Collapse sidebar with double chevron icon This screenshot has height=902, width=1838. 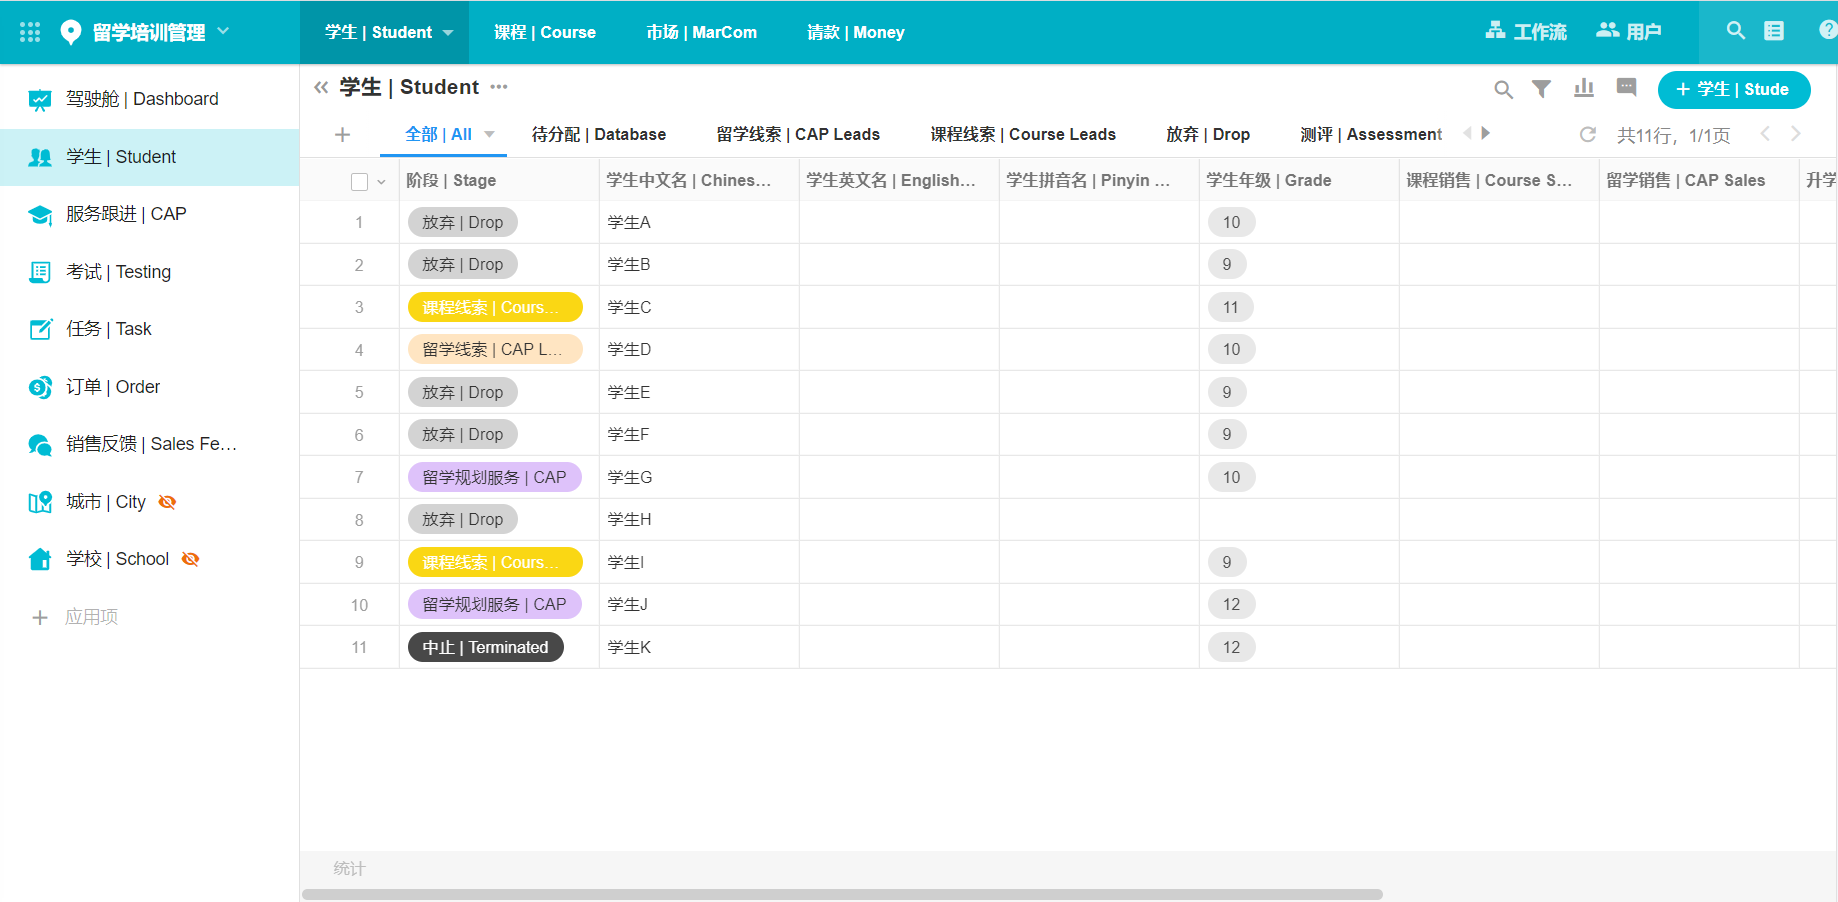(x=321, y=87)
